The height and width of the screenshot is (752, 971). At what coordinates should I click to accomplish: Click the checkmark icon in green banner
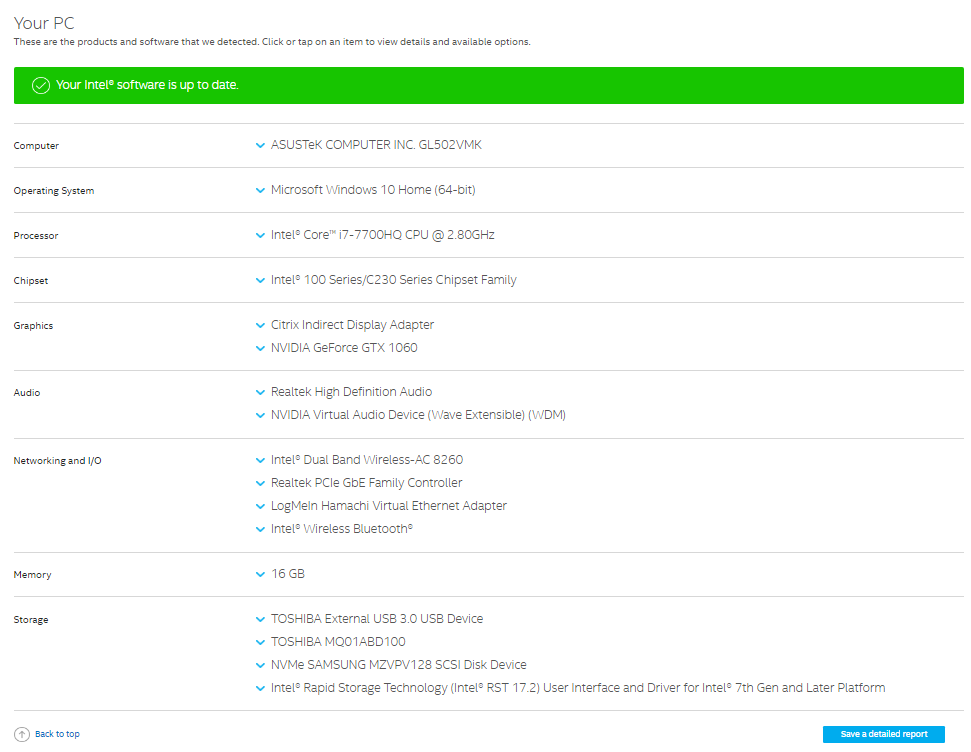point(41,85)
